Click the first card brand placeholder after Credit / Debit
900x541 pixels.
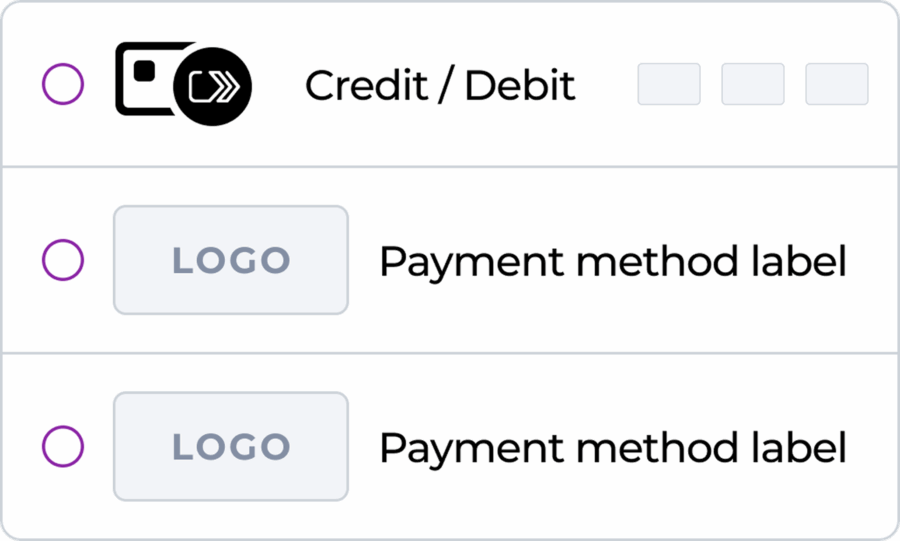click(x=669, y=84)
